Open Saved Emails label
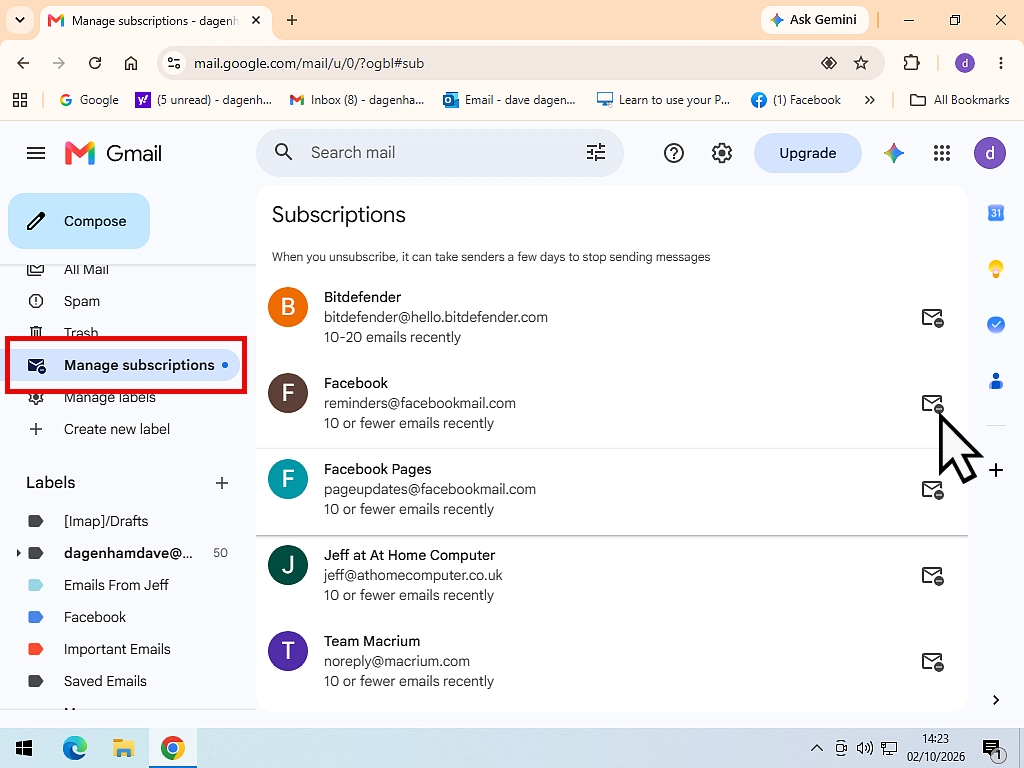This screenshot has height=768, width=1024. (105, 681)
